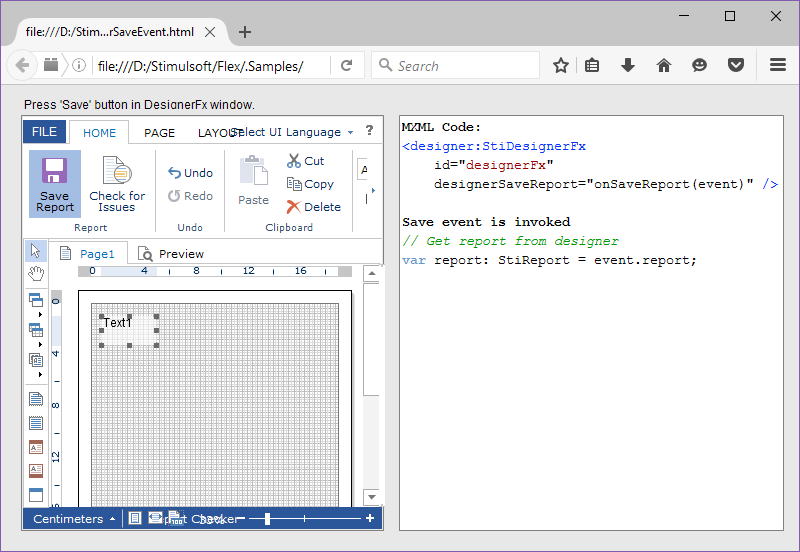Close the rSaveEvent.html browser tab
Screen dimensions: 800x552
[x=210, y=32]
